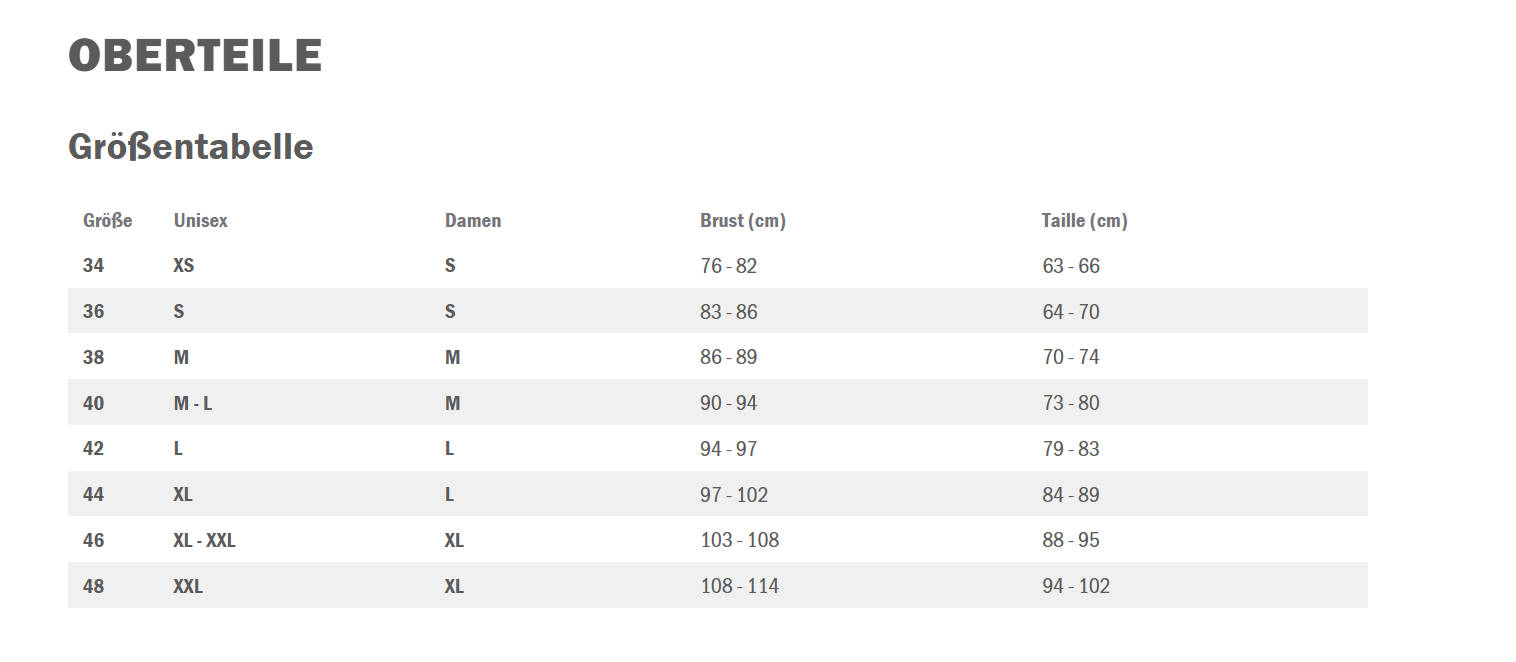Select size 34 in Größe column

tap(93, 266)
